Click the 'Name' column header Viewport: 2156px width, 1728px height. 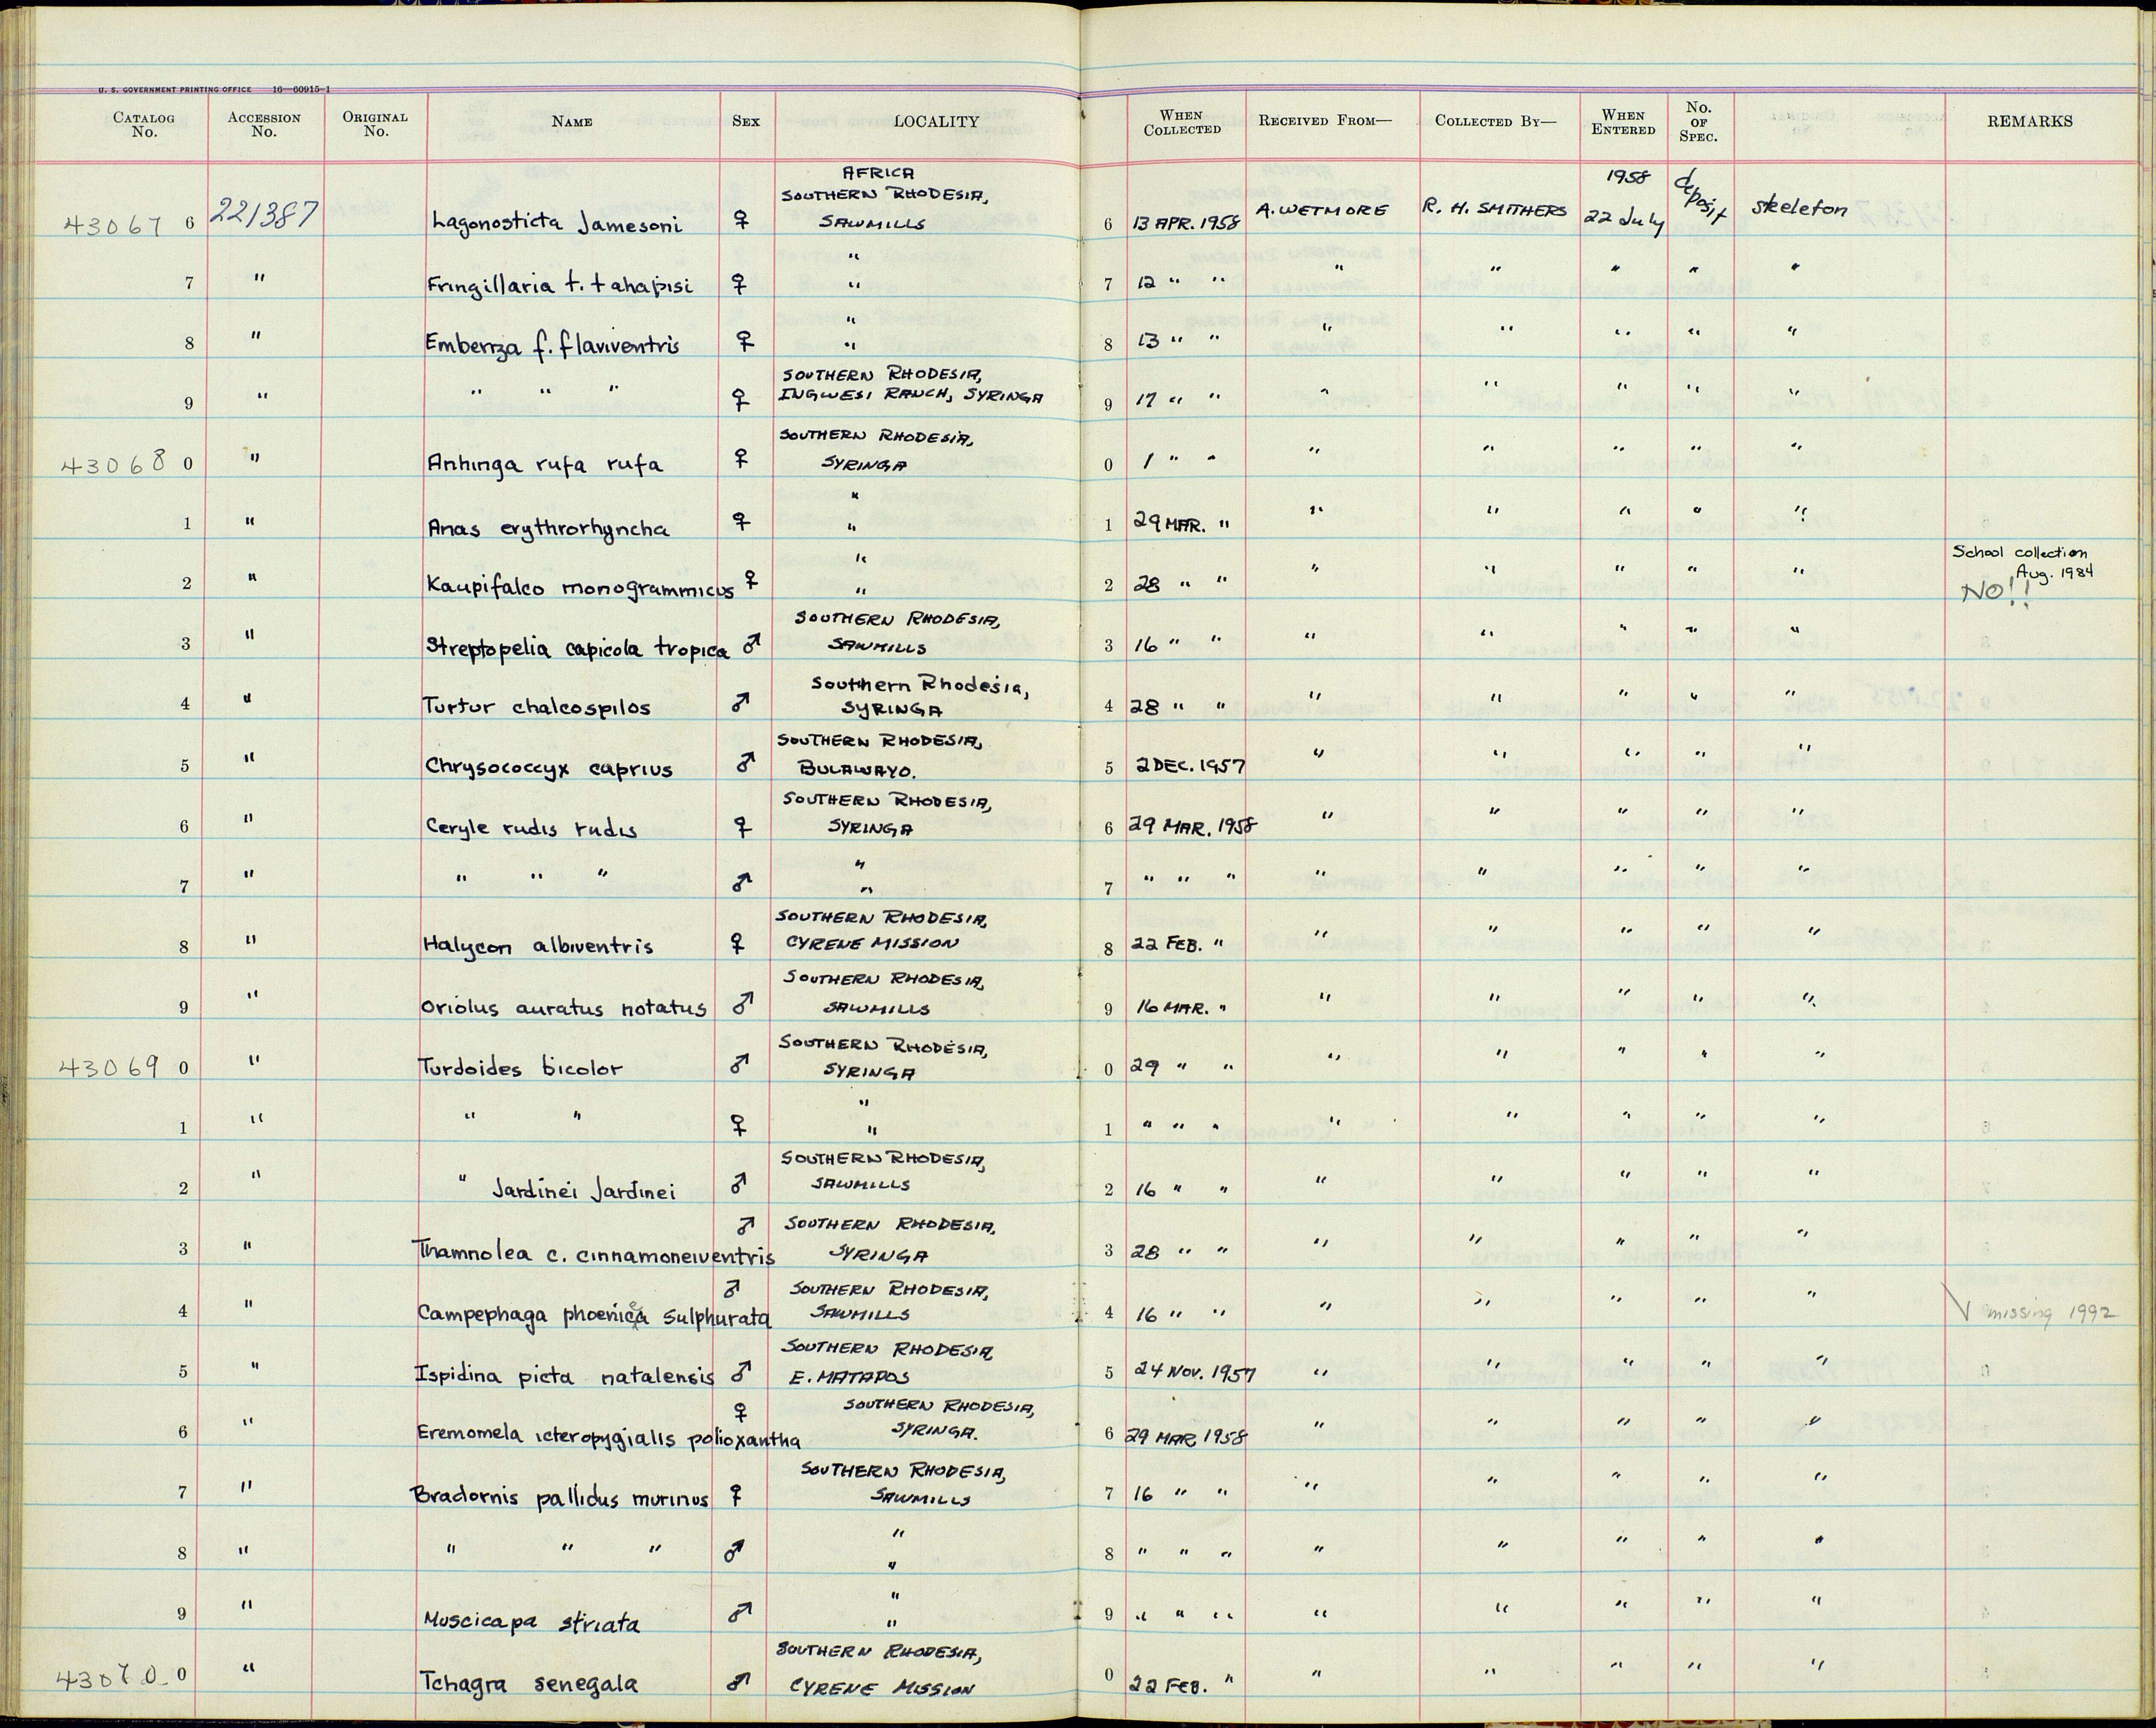pos(572,122)
